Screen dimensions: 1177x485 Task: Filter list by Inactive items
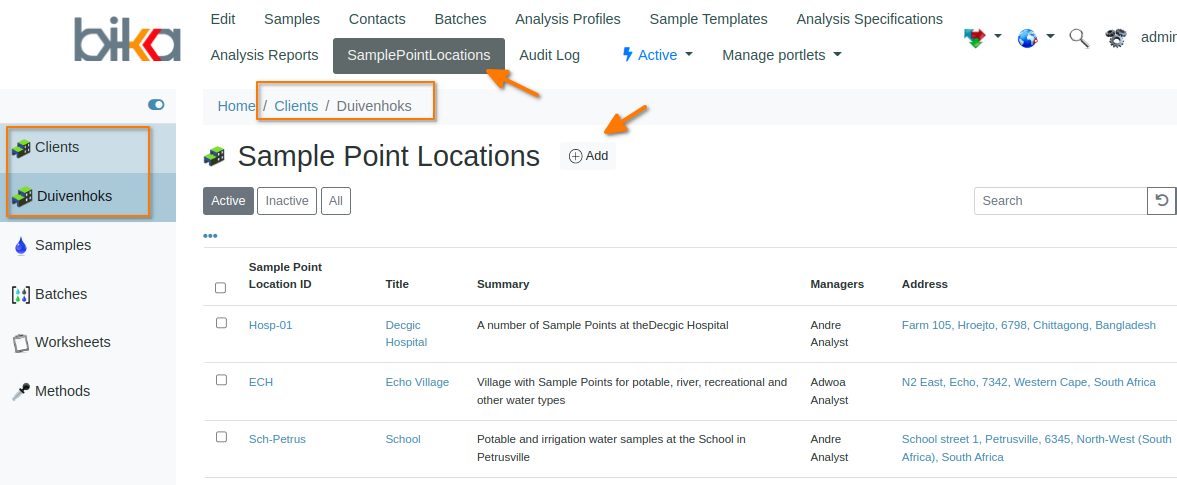tap(287, 201)
